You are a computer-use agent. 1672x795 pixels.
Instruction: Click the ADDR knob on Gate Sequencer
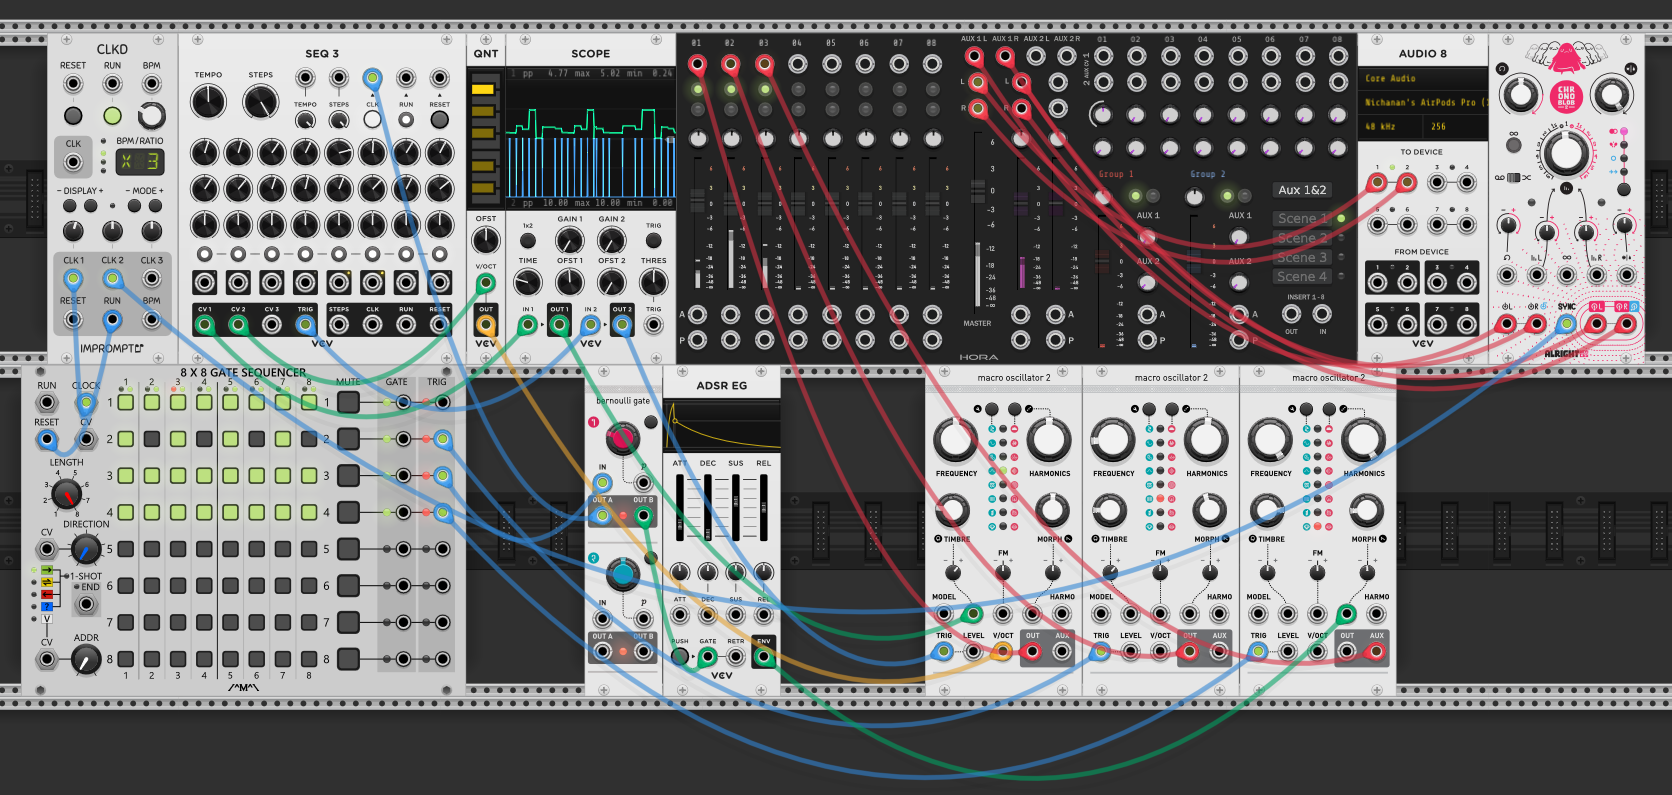click(86, 659)
